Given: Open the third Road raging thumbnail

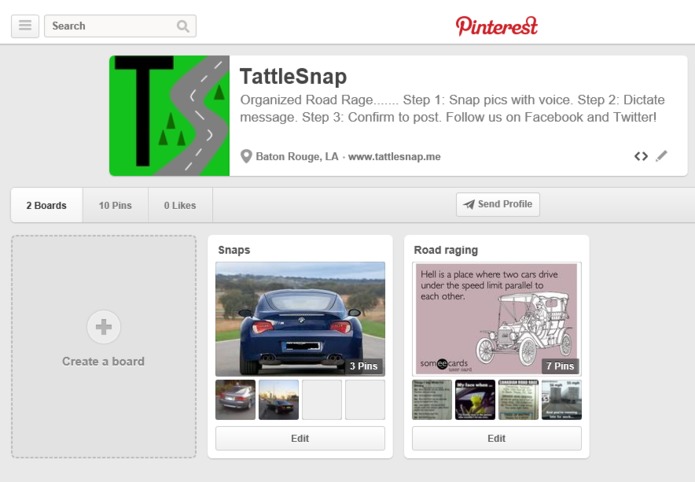Looking at the screenshot, I should coord(518,400).
